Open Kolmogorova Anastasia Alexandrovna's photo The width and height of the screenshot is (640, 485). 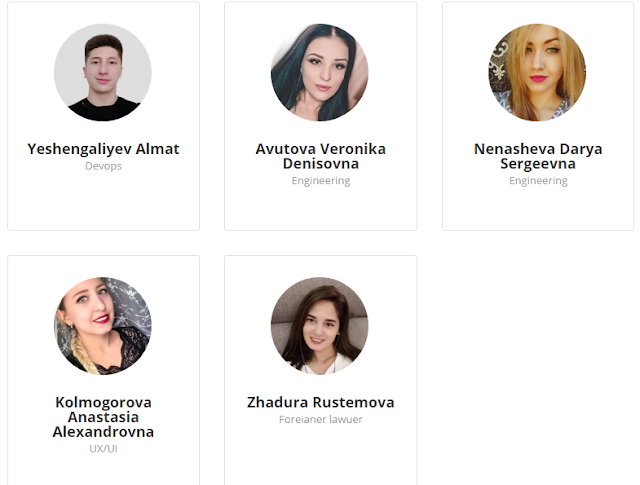103,326
